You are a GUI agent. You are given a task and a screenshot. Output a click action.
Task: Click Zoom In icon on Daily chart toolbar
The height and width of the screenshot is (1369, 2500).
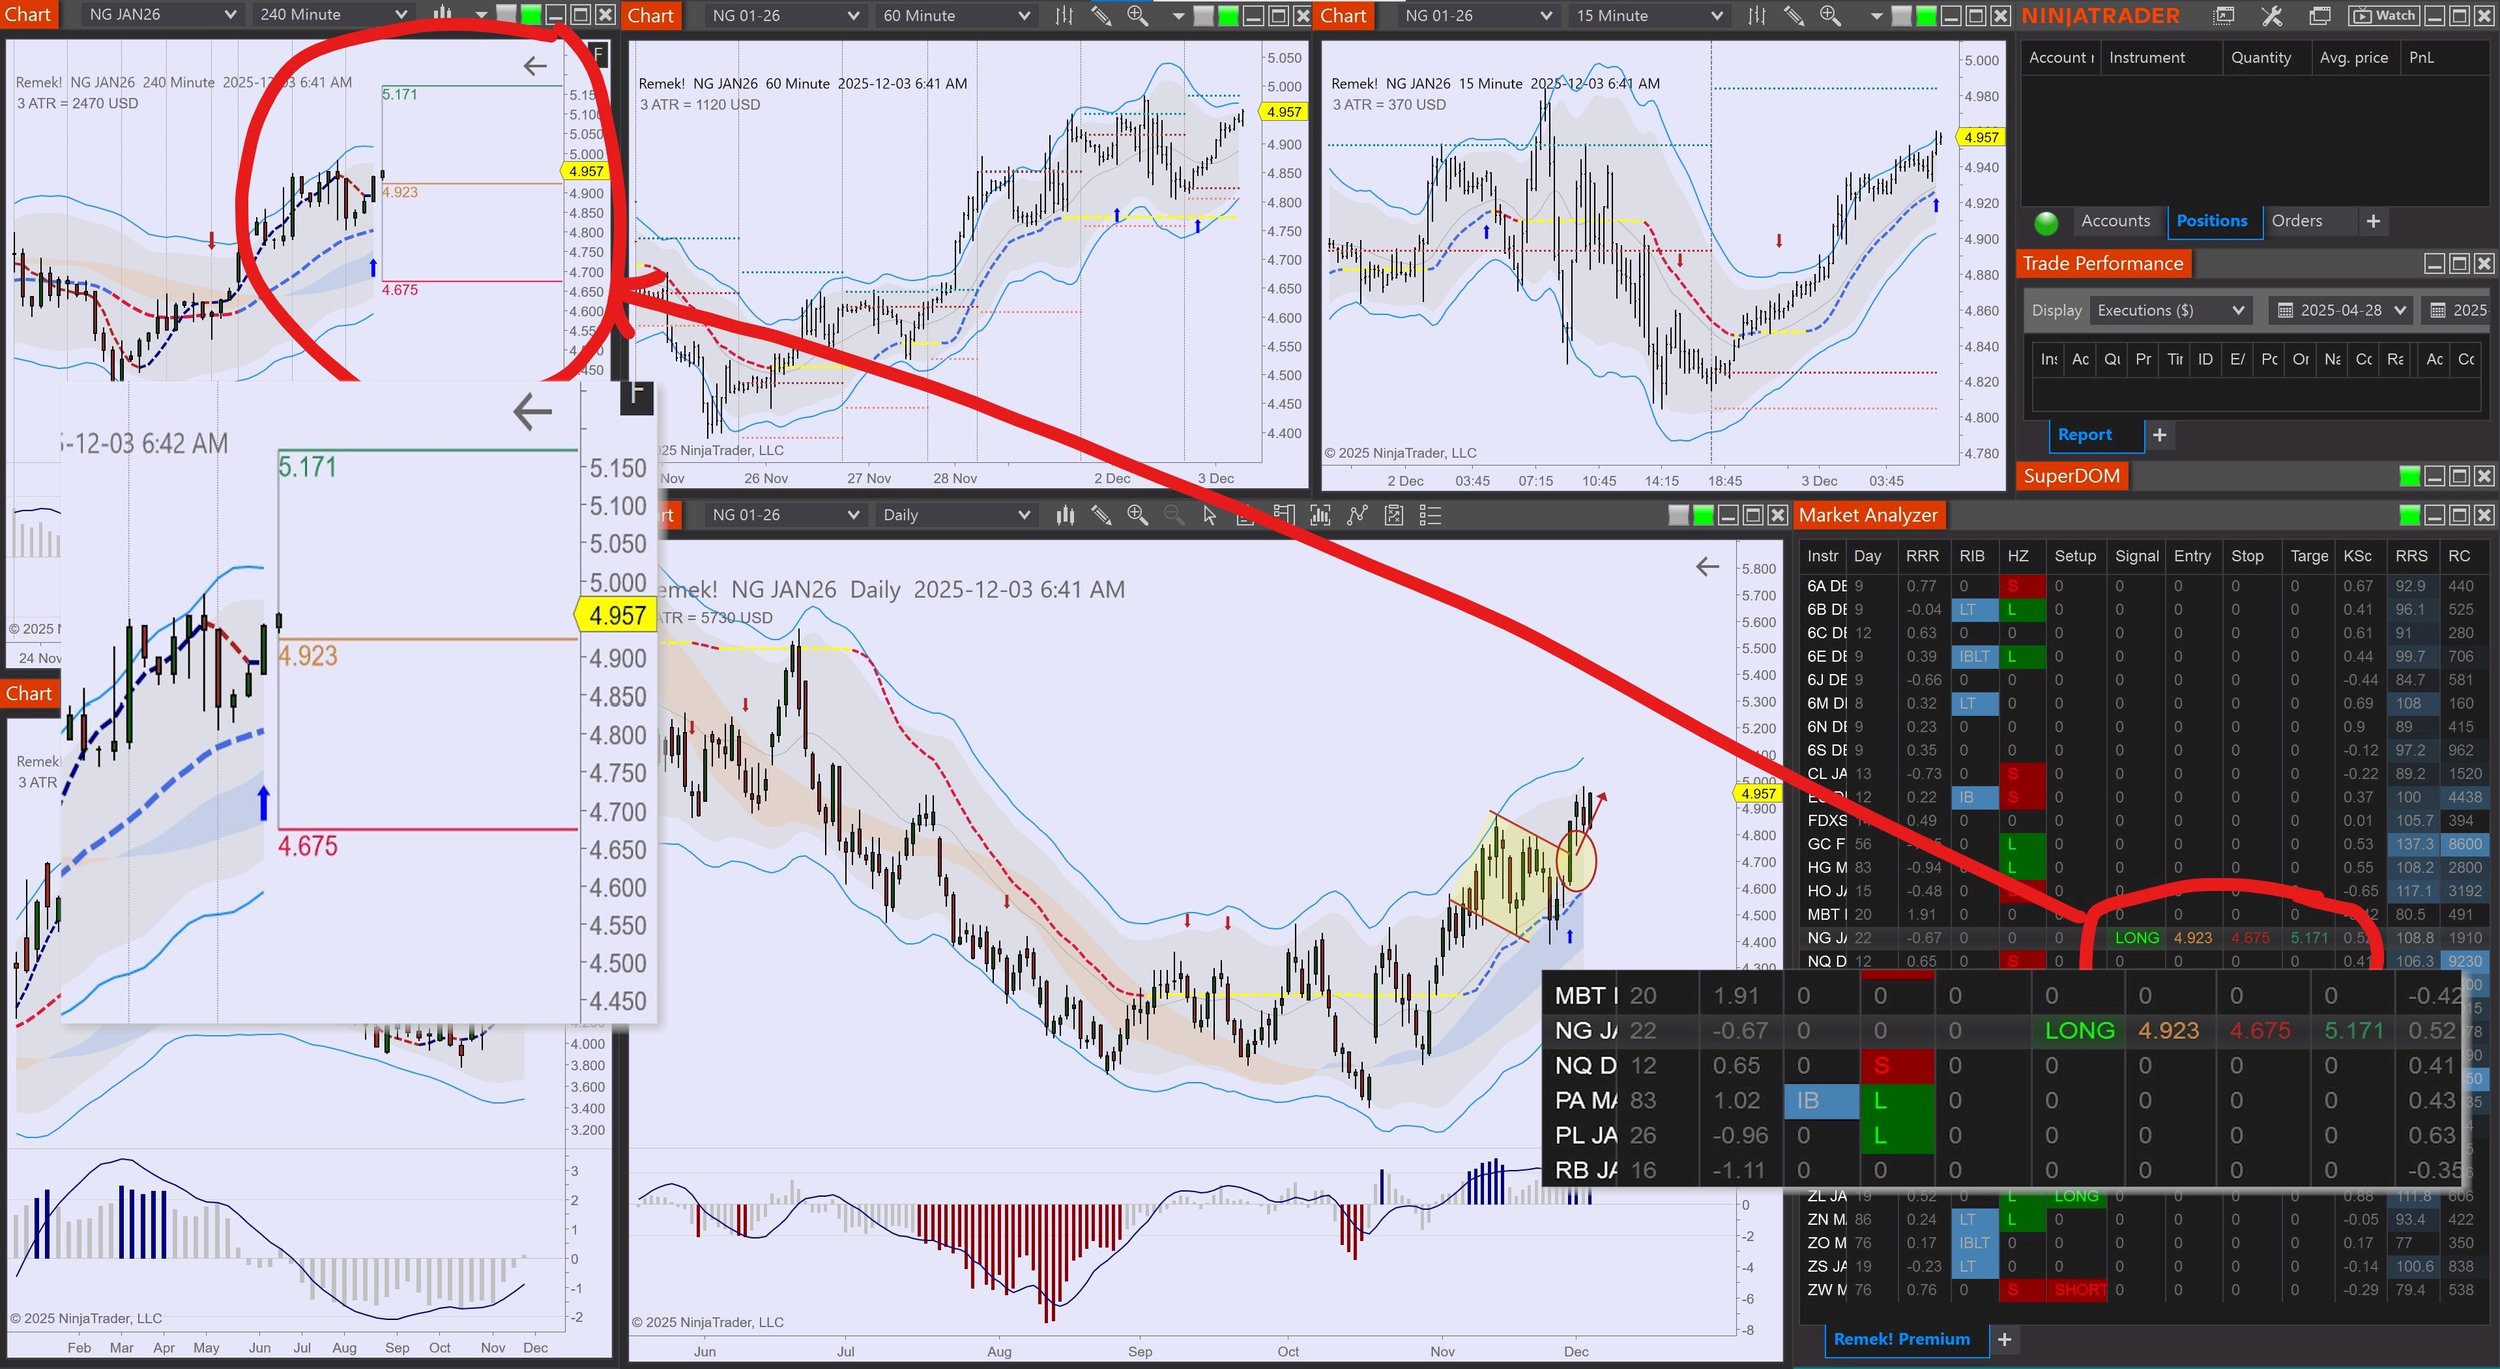tap(1137, 515)
